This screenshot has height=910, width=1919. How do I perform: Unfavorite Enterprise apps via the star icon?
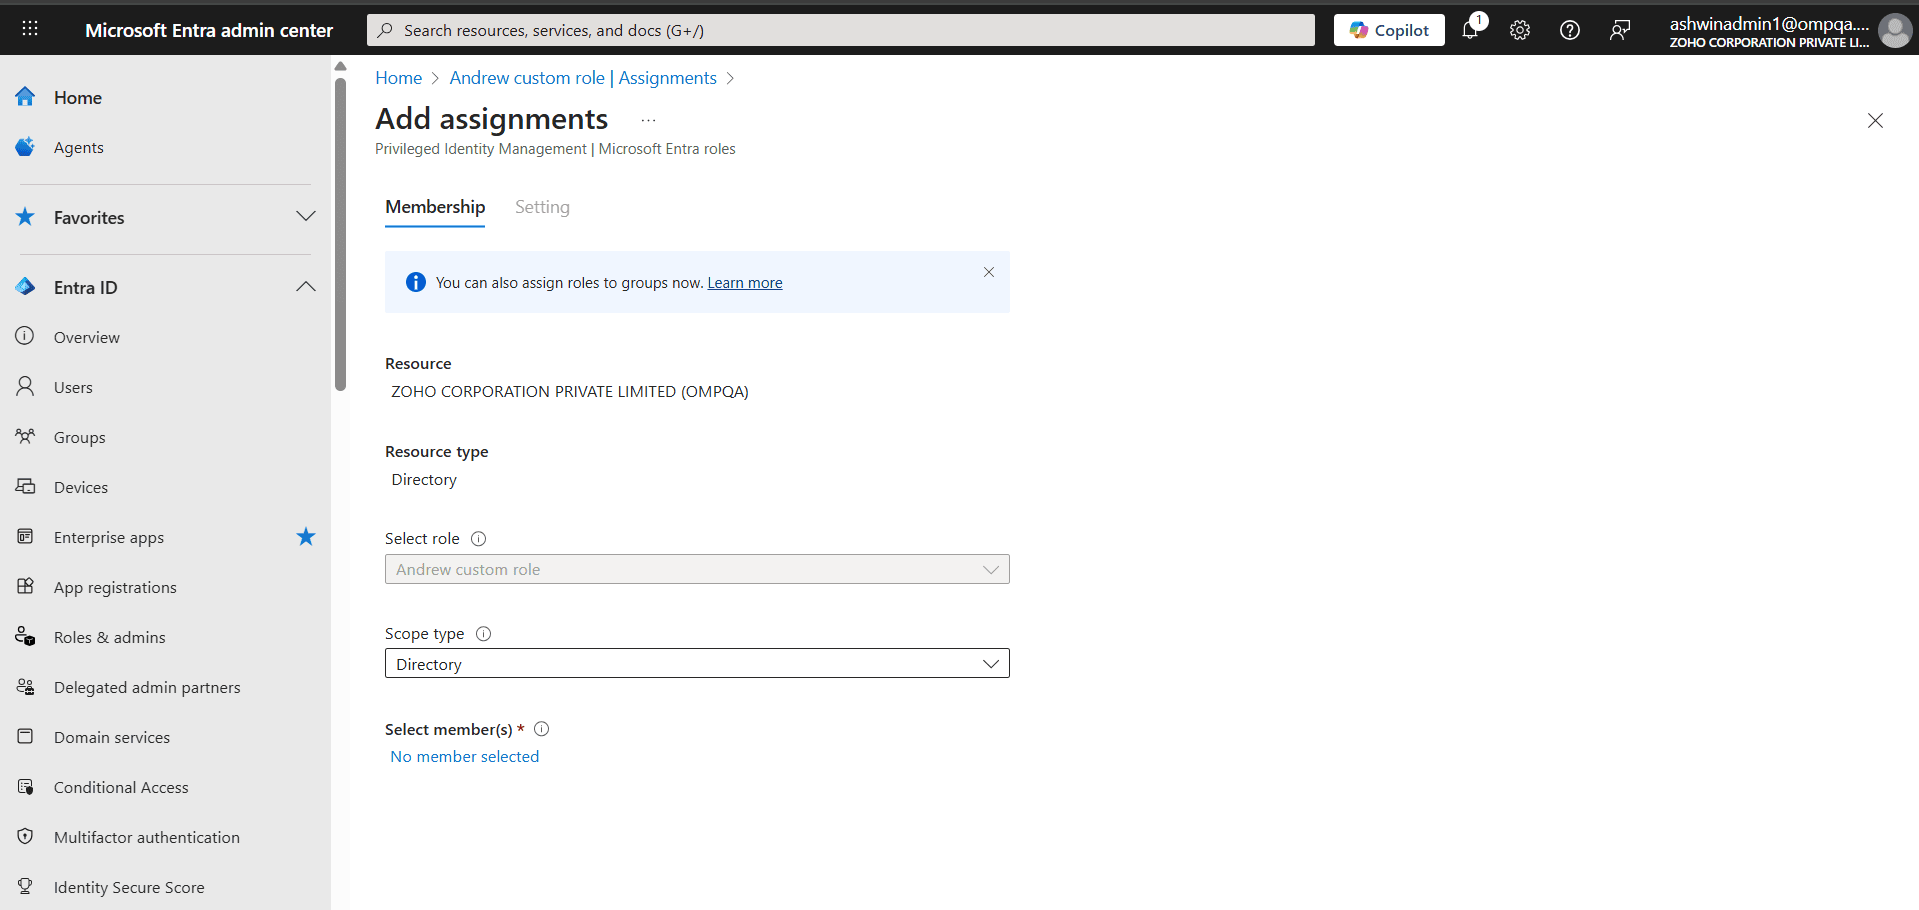(306, 537)
